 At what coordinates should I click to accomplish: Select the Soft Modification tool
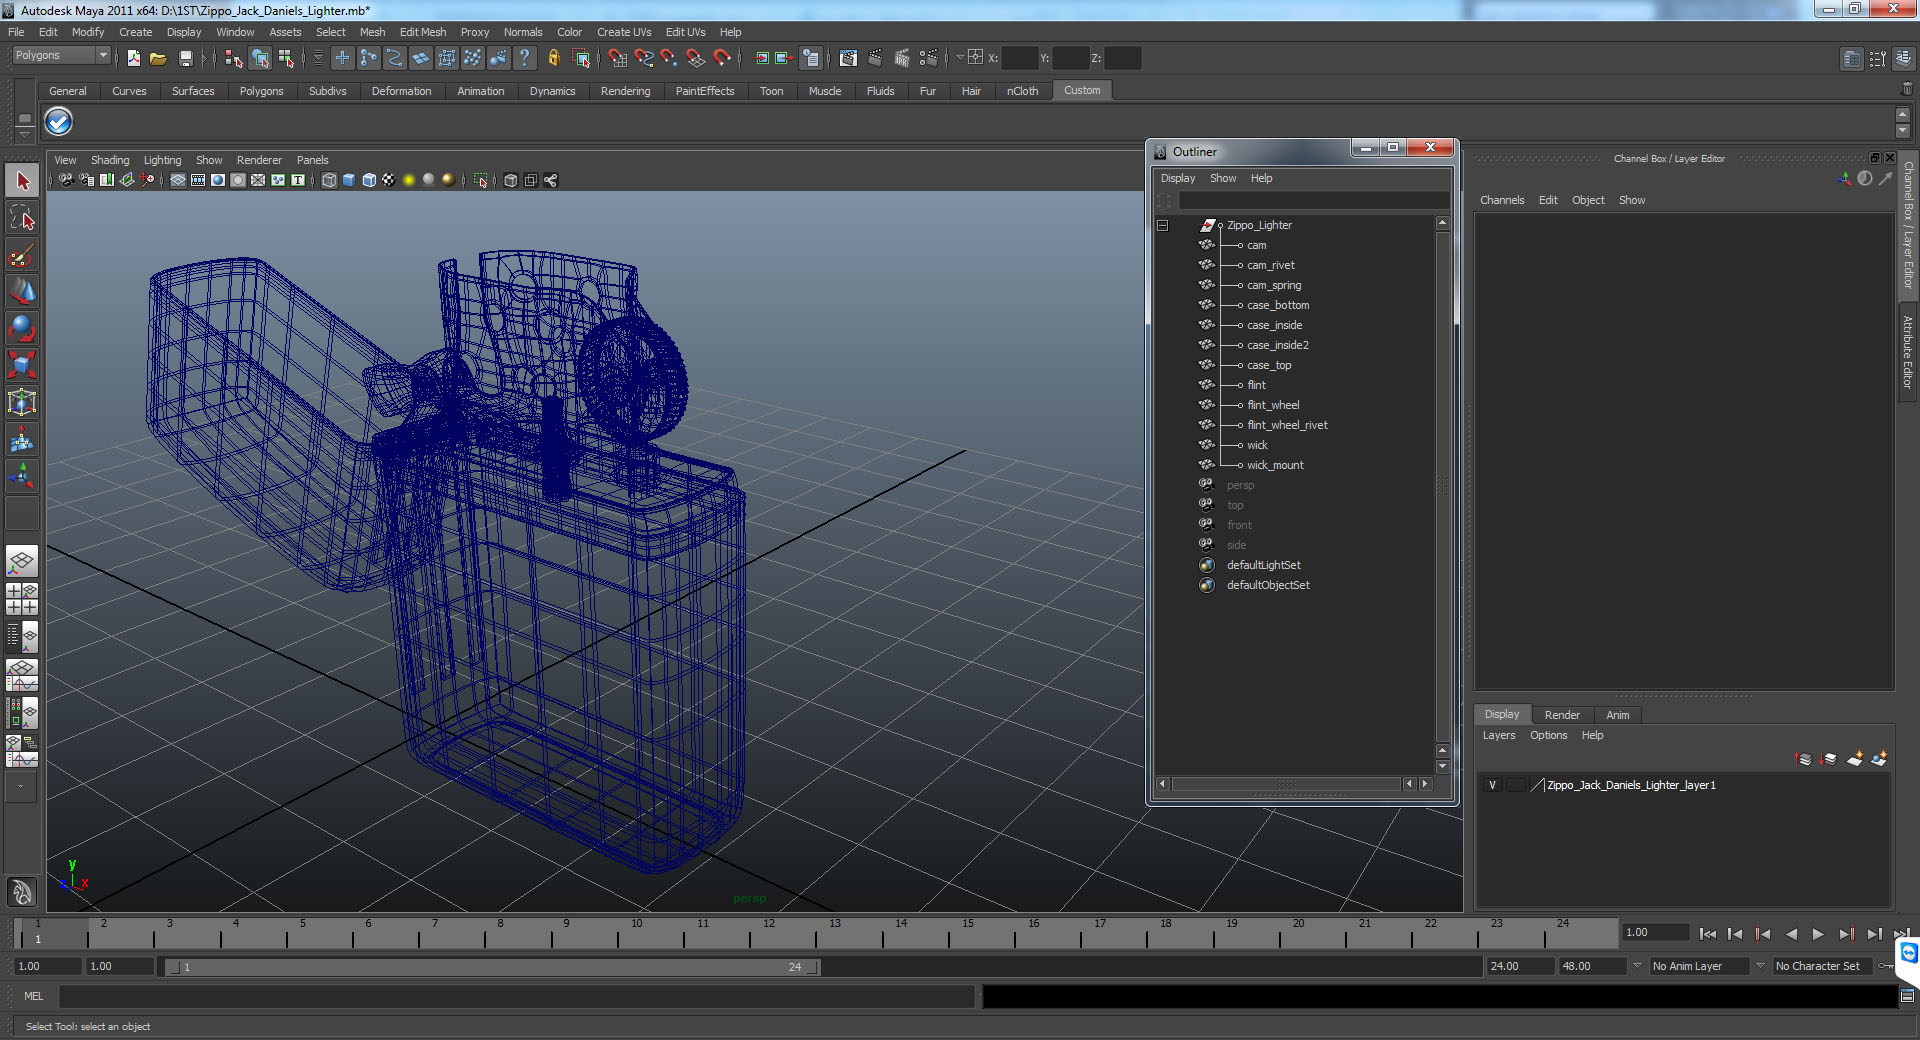click(22, 439)
